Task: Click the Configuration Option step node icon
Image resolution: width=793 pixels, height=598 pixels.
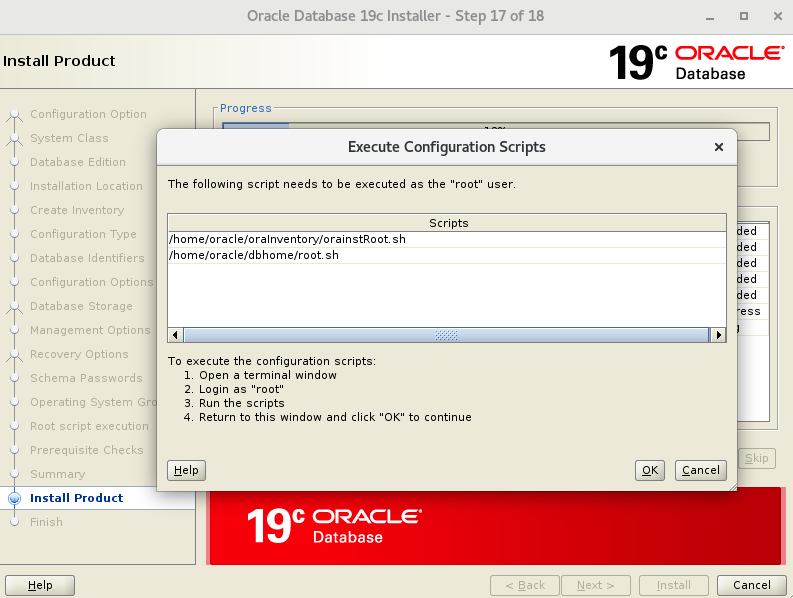Action: [15, 114]
